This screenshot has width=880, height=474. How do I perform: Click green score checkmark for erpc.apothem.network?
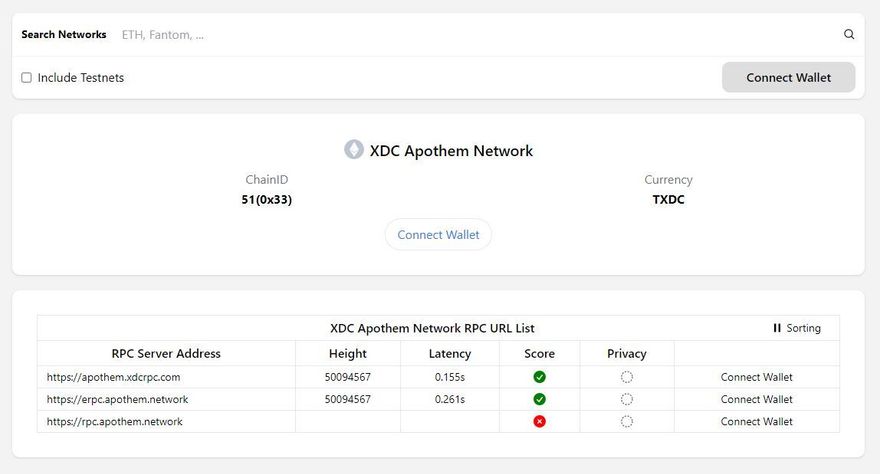539,399
